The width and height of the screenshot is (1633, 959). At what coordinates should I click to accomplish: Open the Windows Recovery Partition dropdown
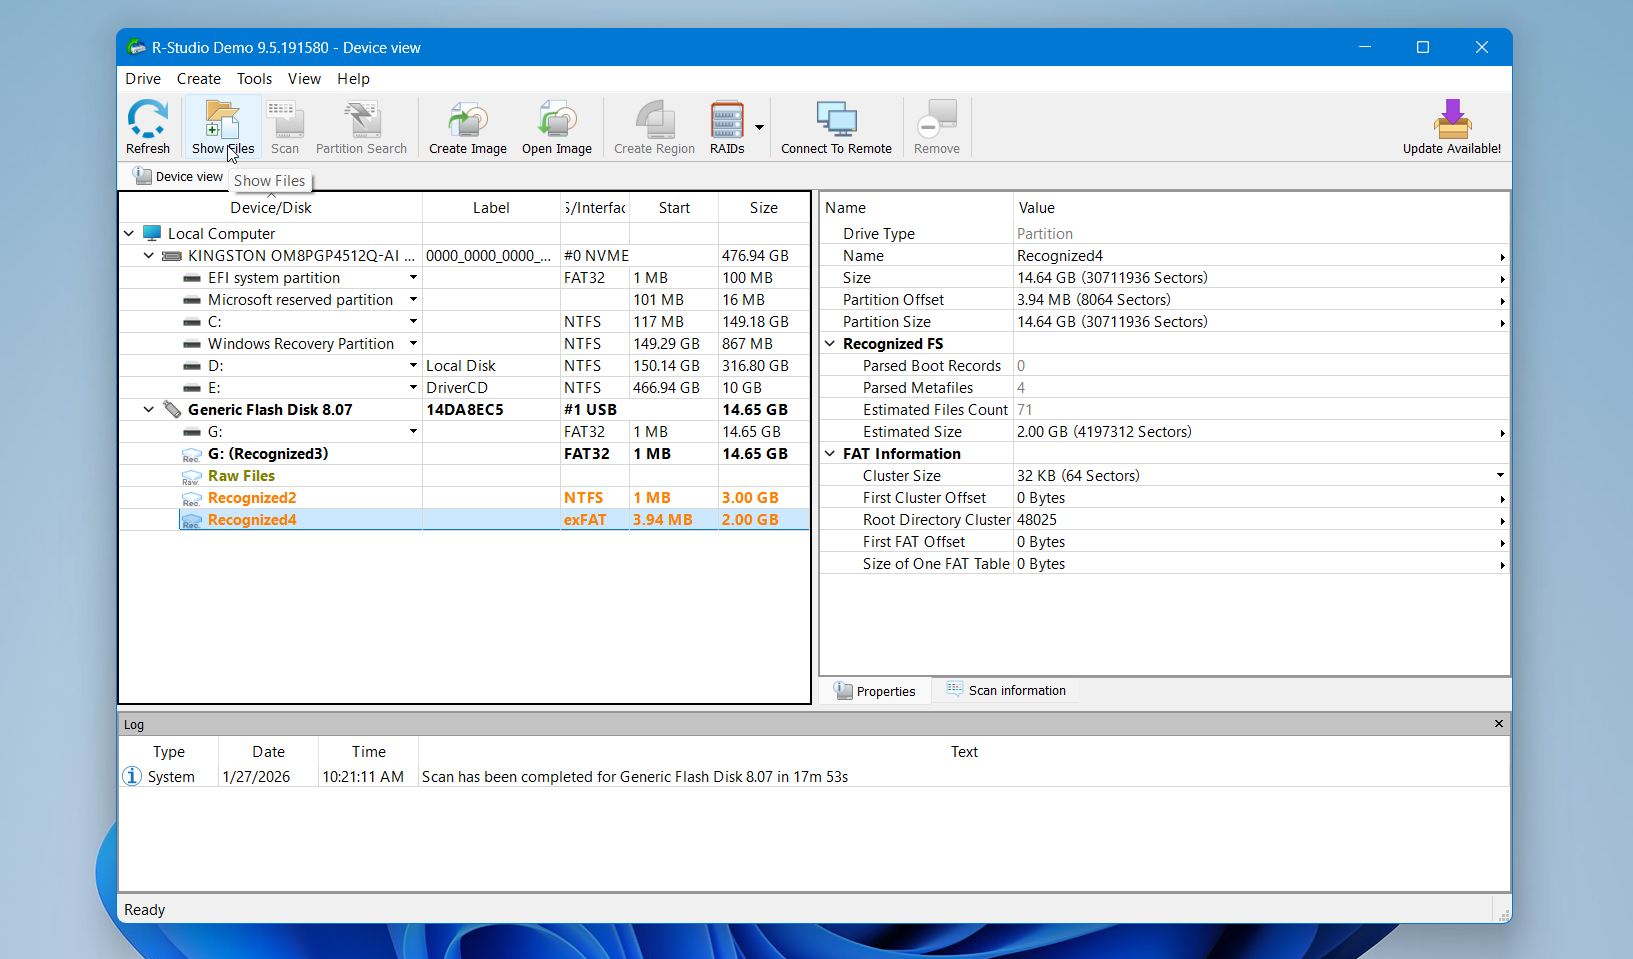pos(411,343)
